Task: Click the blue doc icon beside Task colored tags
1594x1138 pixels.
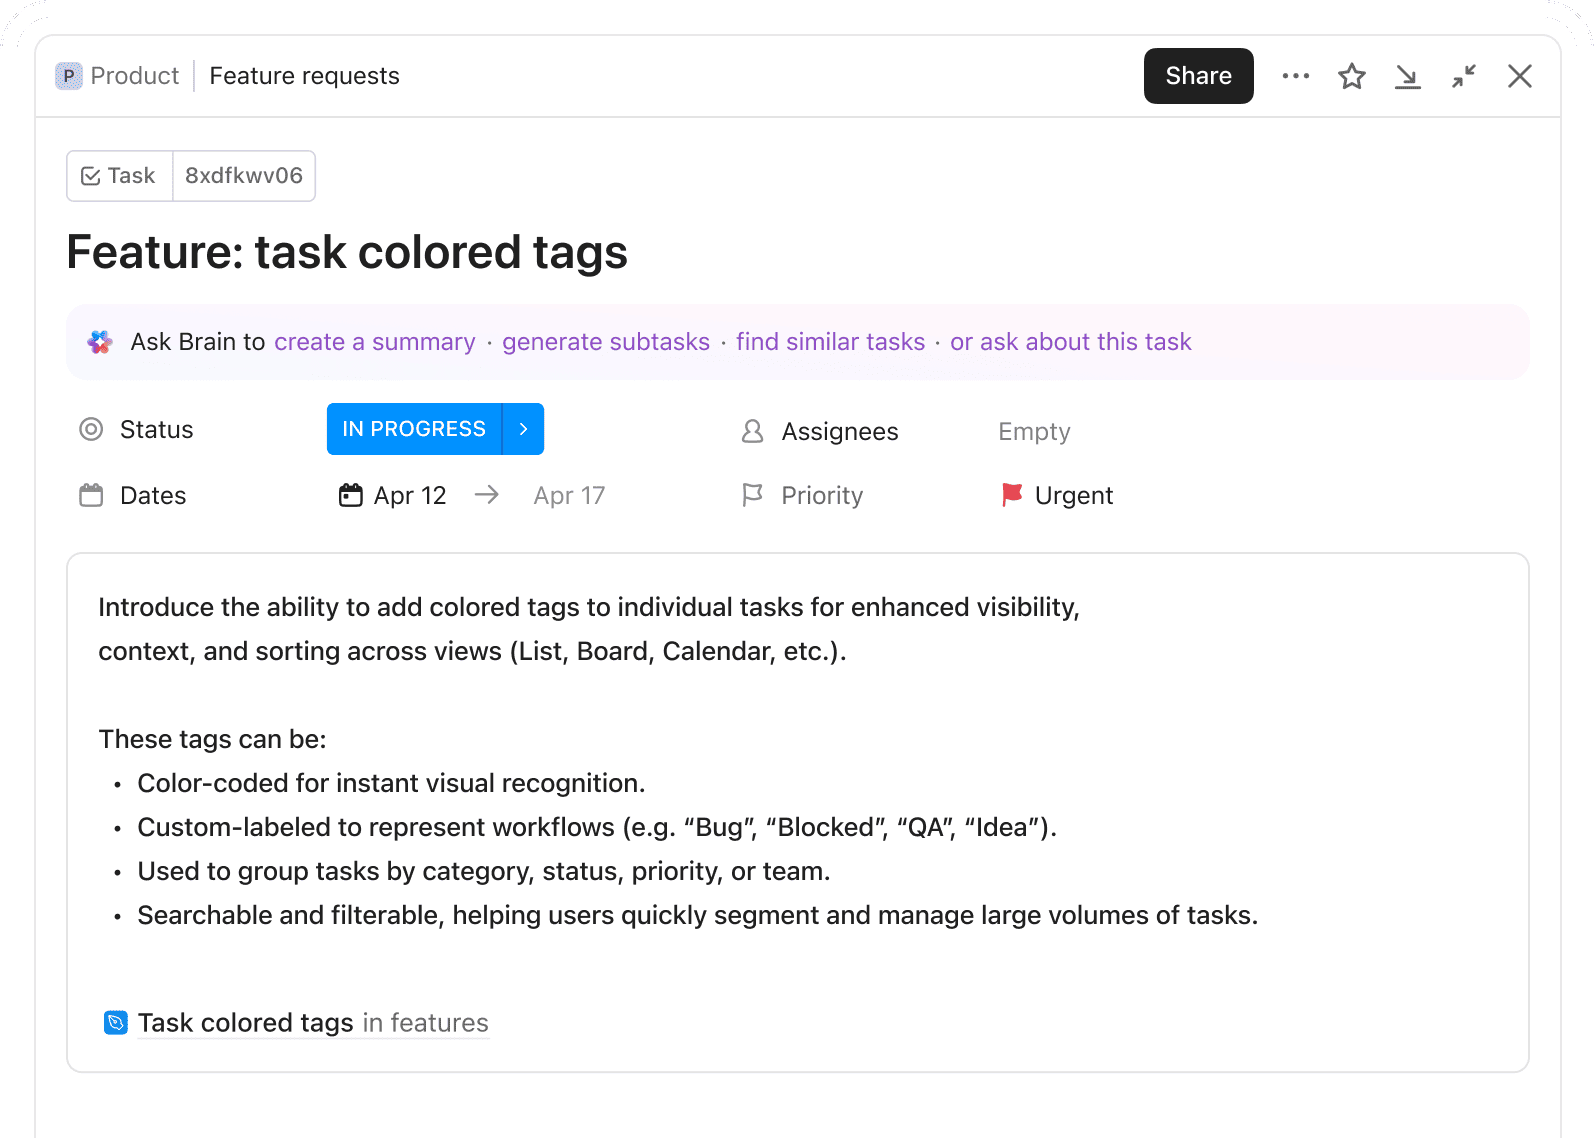Action: (116, 1023)
